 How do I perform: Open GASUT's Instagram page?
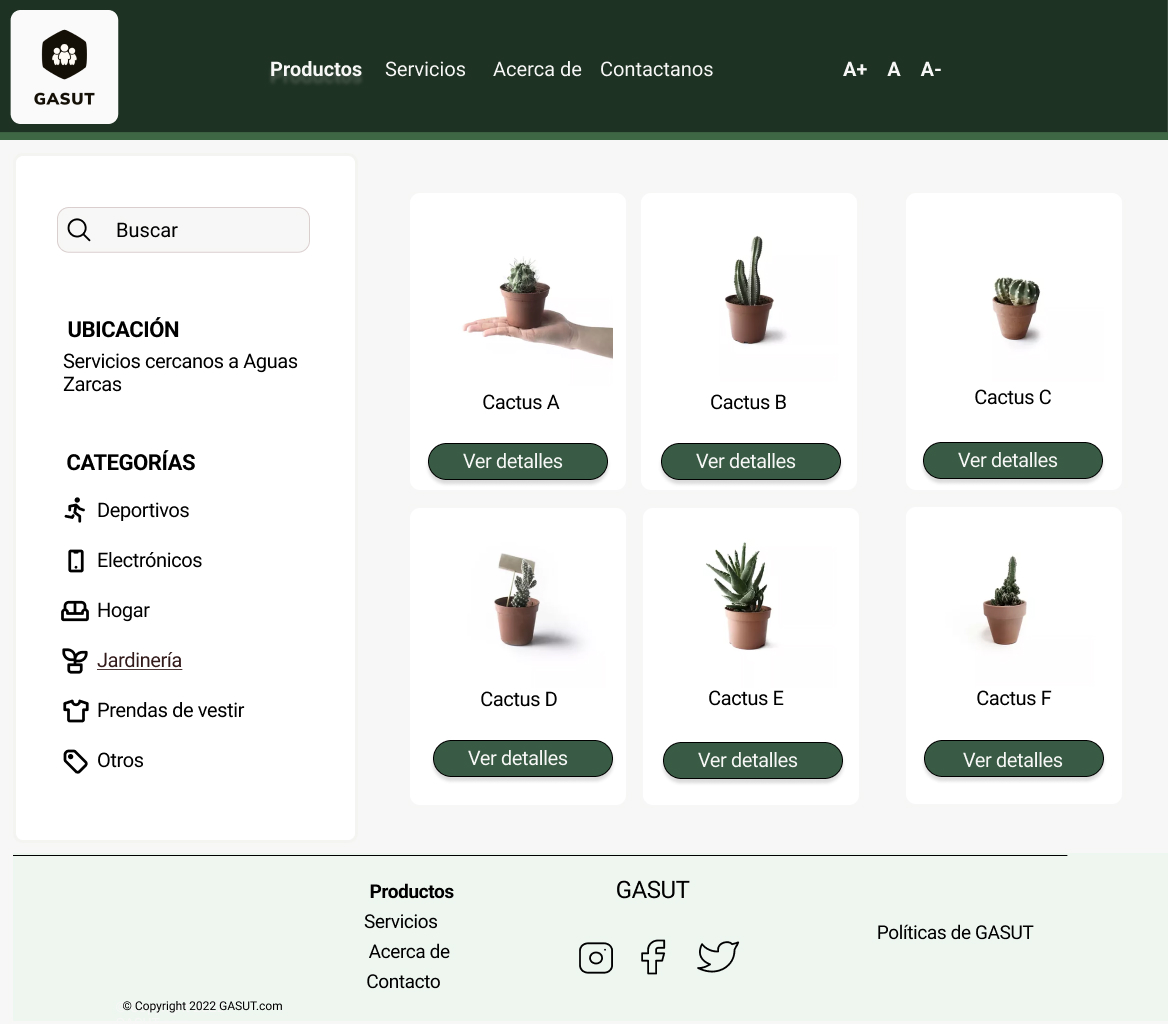(596, 957)
